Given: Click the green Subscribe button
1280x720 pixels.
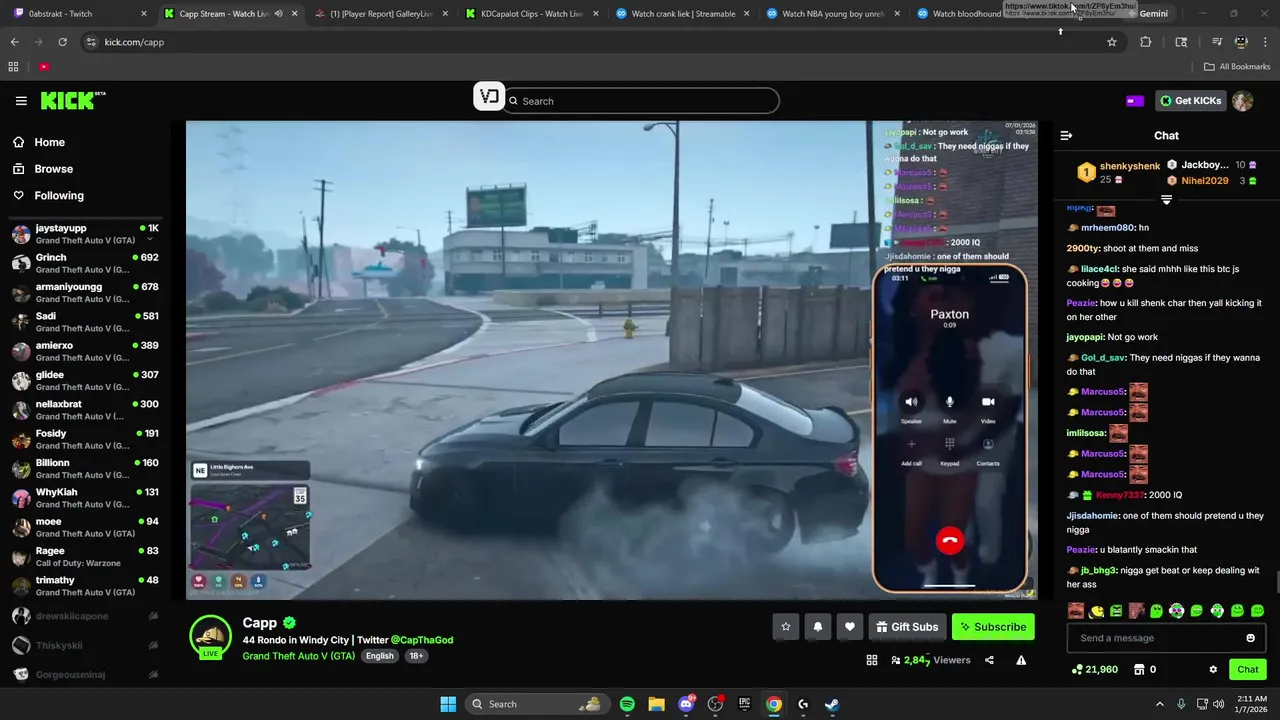Looking at the screenshot, I should [x=993, y=627].
